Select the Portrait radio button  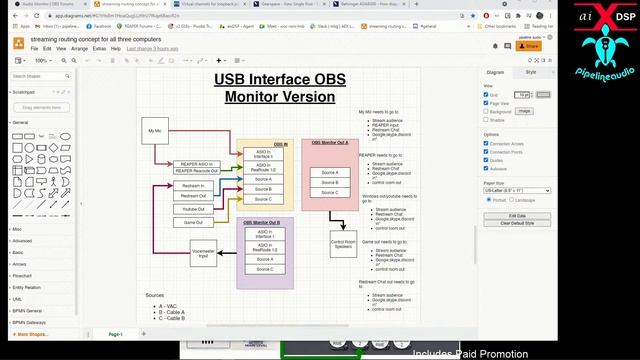click(489, 200)
